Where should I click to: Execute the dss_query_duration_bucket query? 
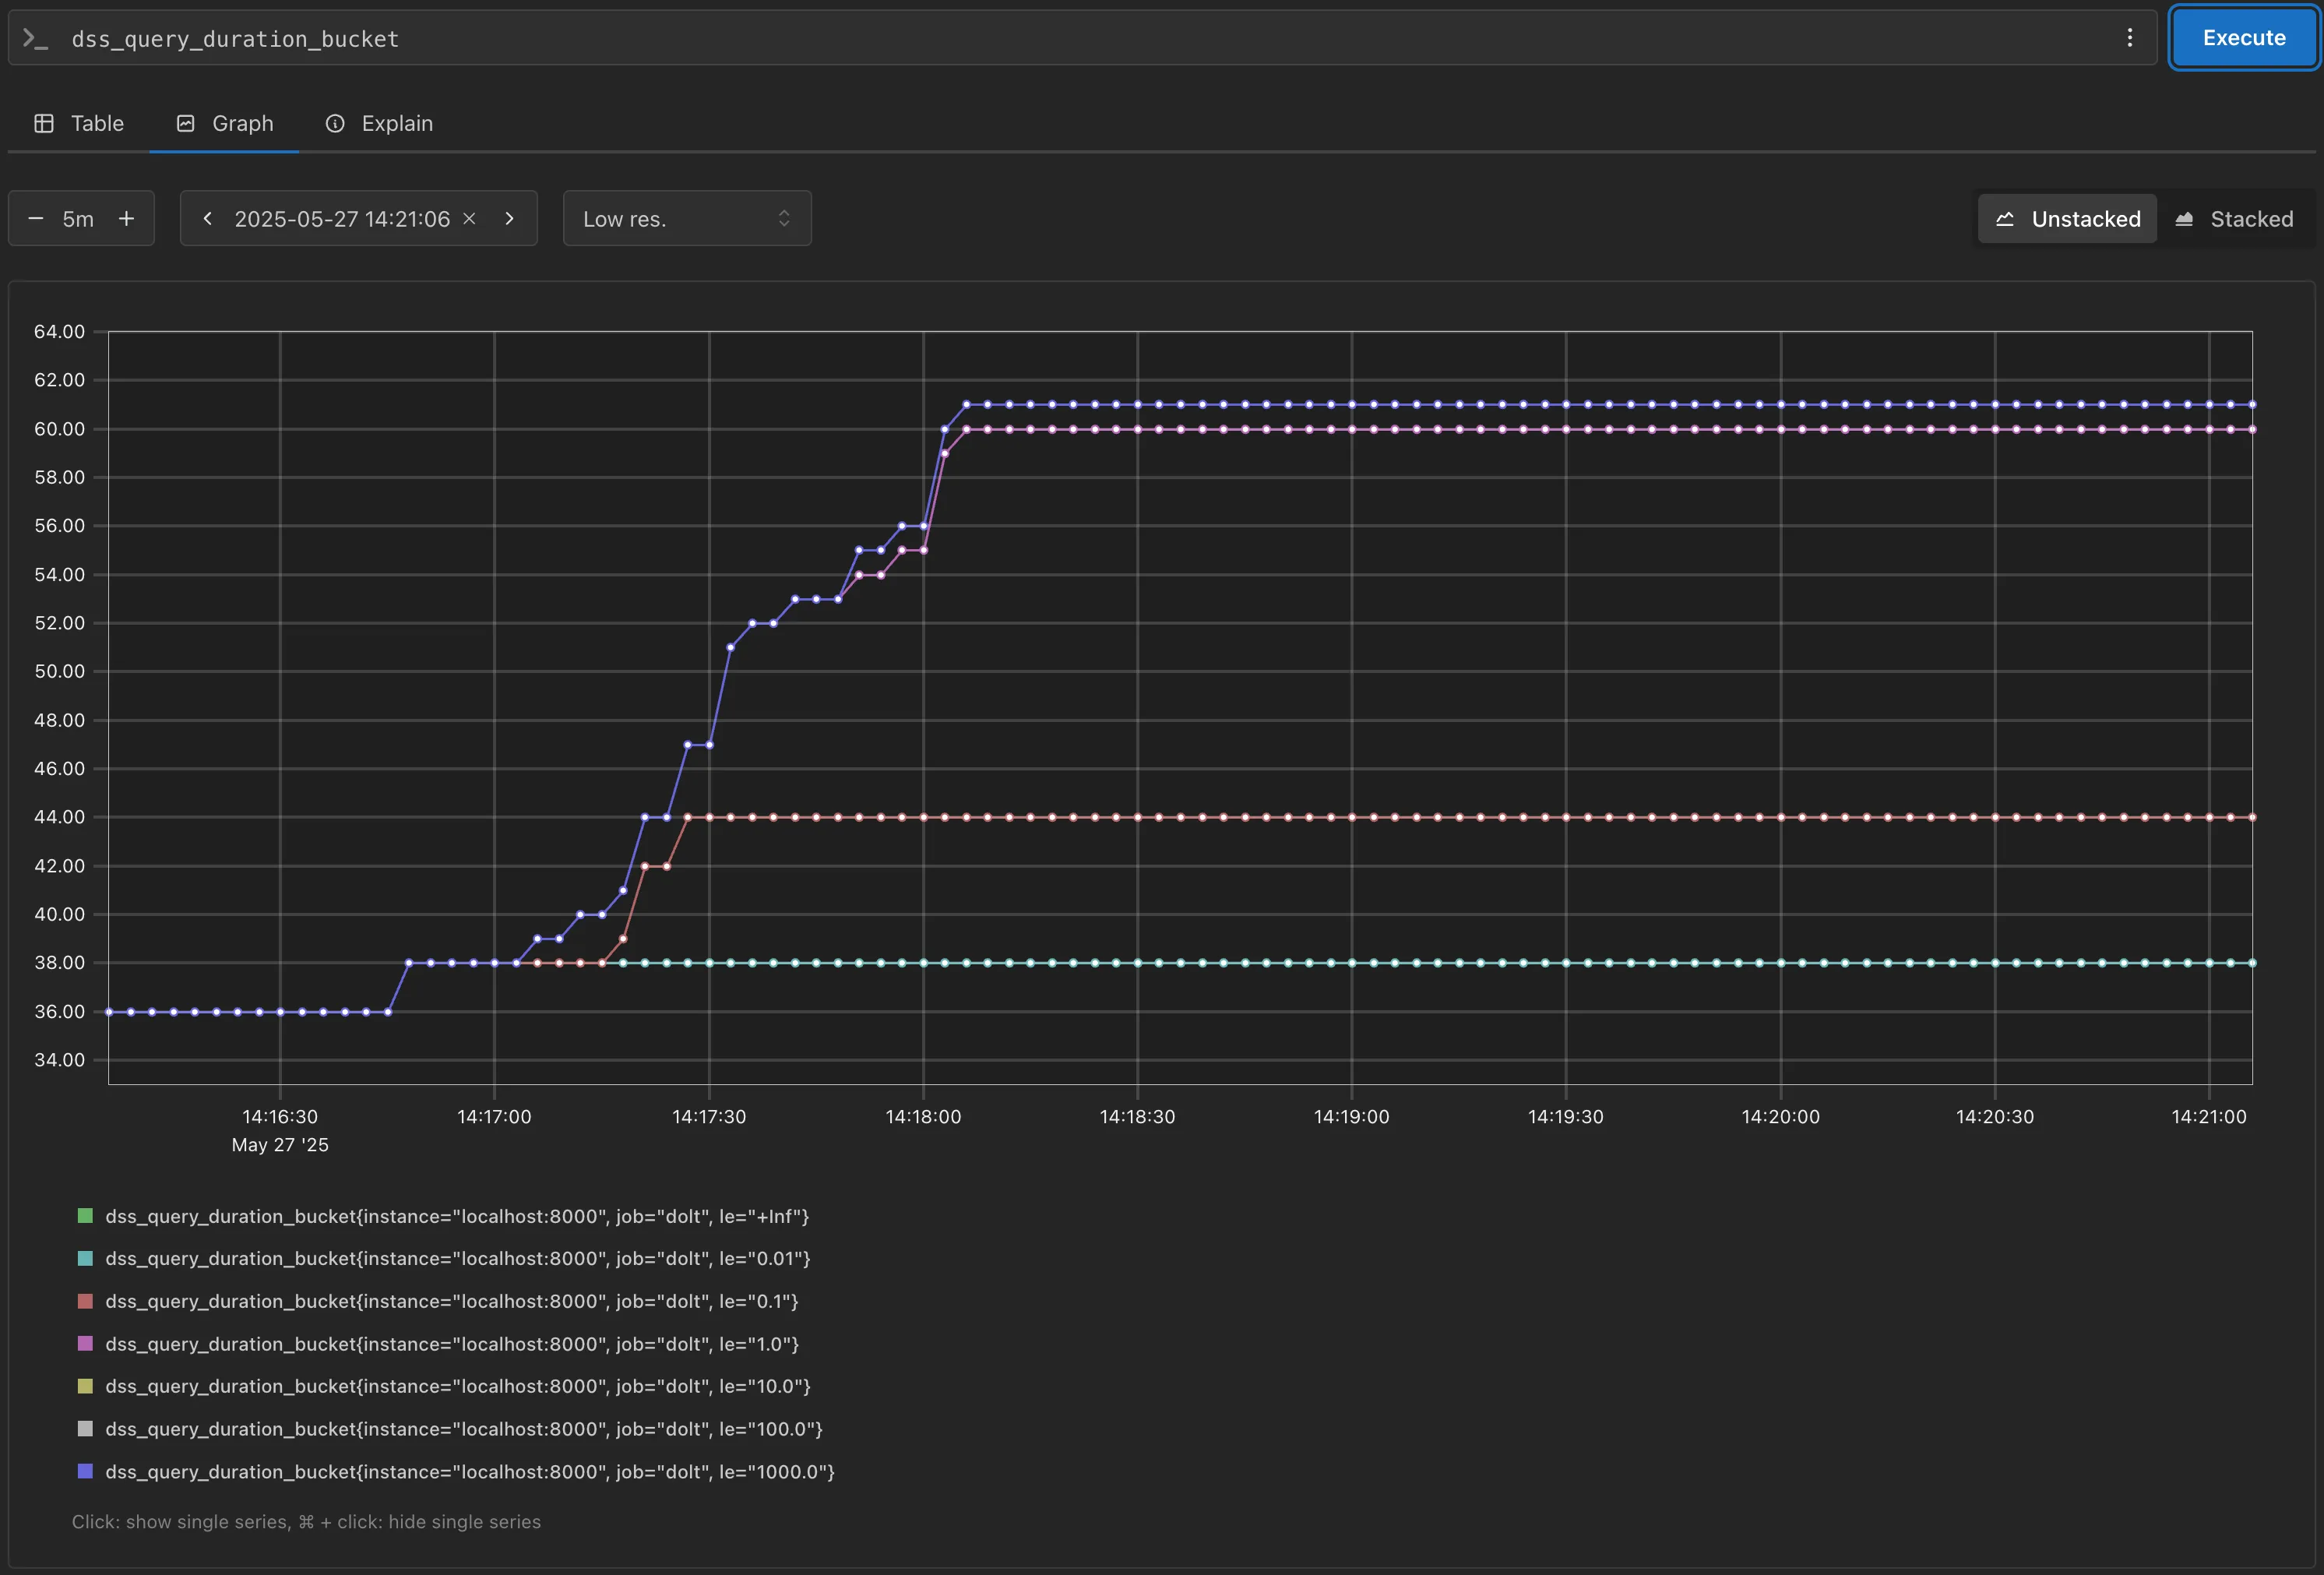[x=2243, y=38]
